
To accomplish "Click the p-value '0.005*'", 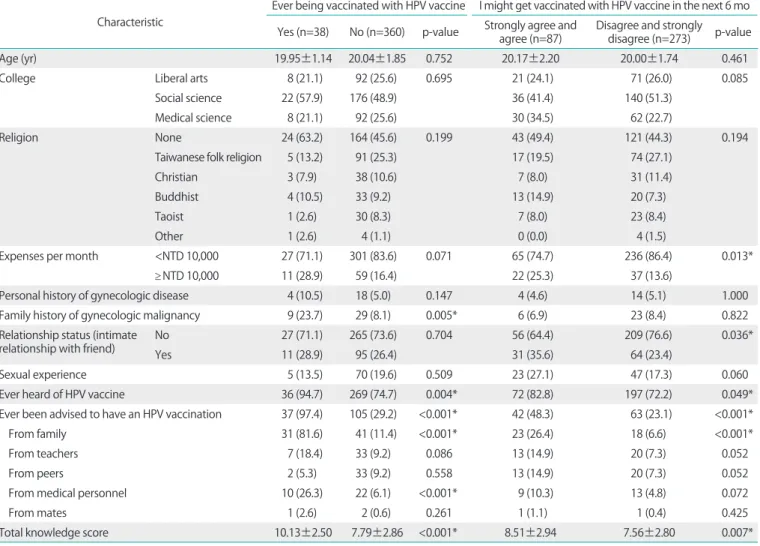I will (x=441, y=316).
